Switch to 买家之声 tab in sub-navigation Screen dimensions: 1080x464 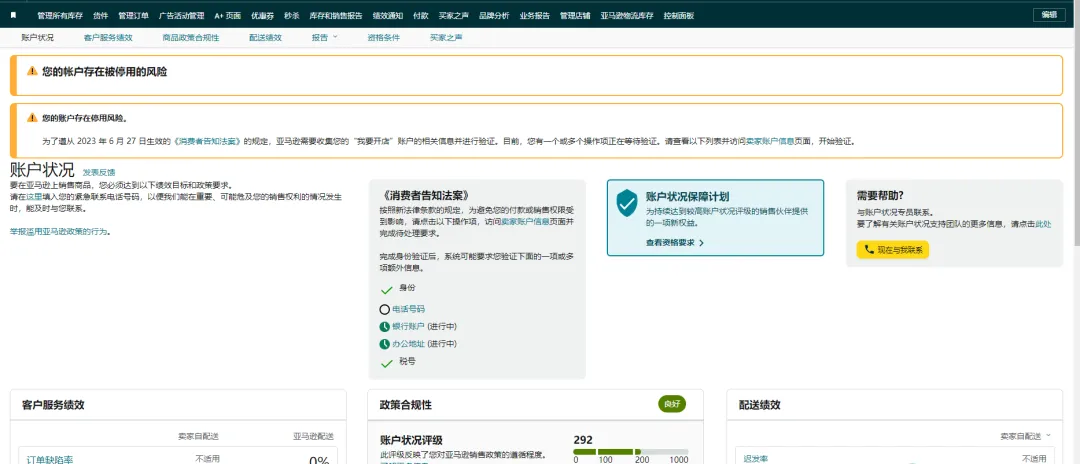(x=446, y=38)
